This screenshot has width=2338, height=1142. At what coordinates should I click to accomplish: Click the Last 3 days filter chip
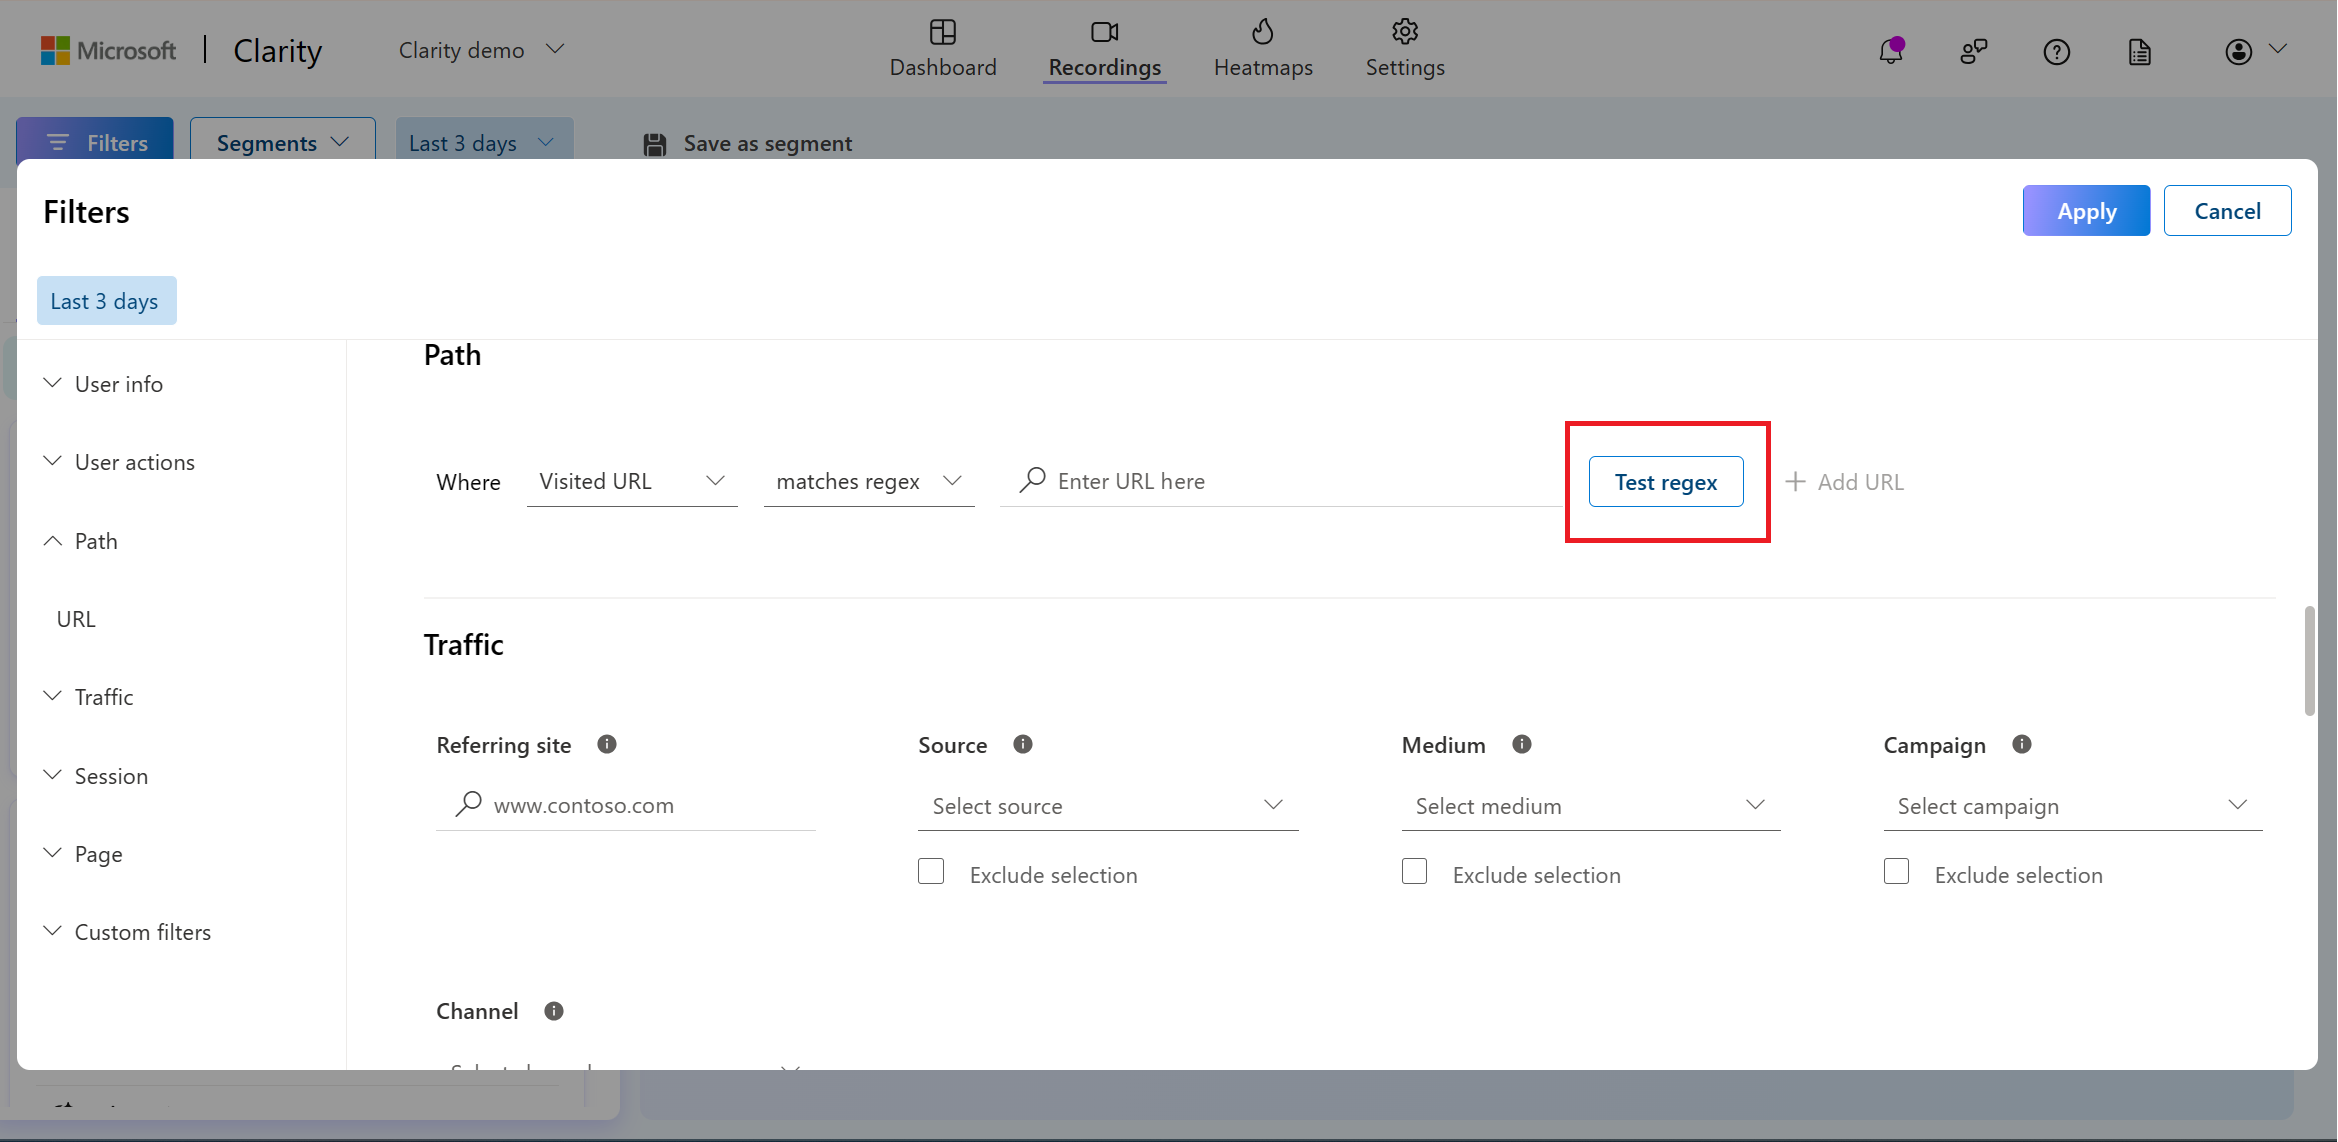pos(106,301)
